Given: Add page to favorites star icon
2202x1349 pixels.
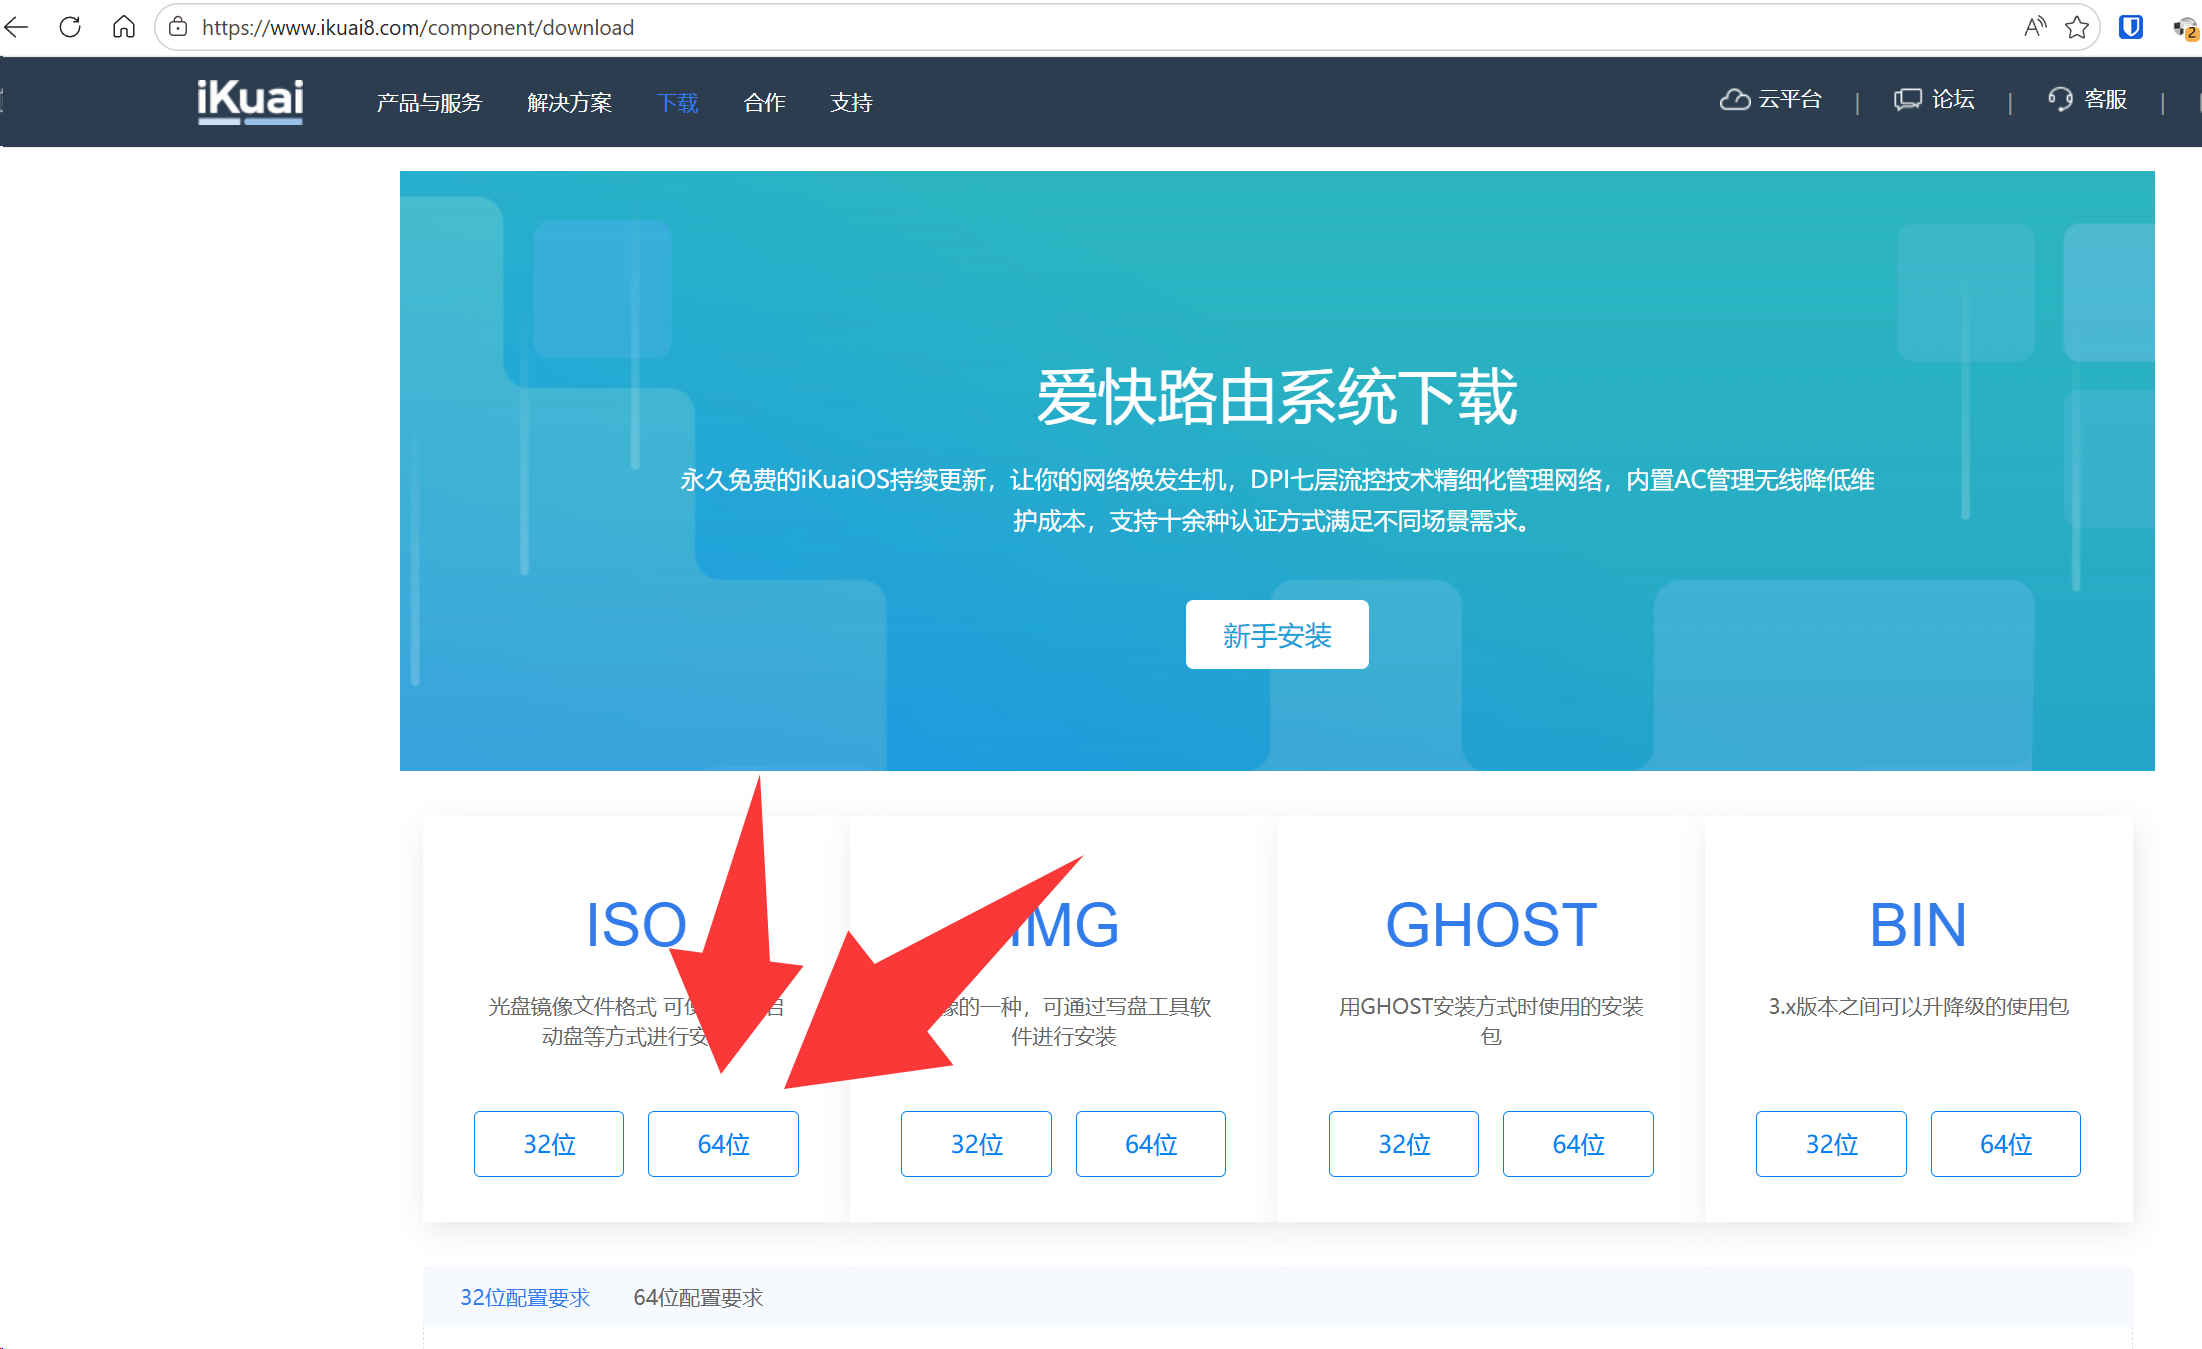Looking at the screenshot, I should (x=2077, y=27).
